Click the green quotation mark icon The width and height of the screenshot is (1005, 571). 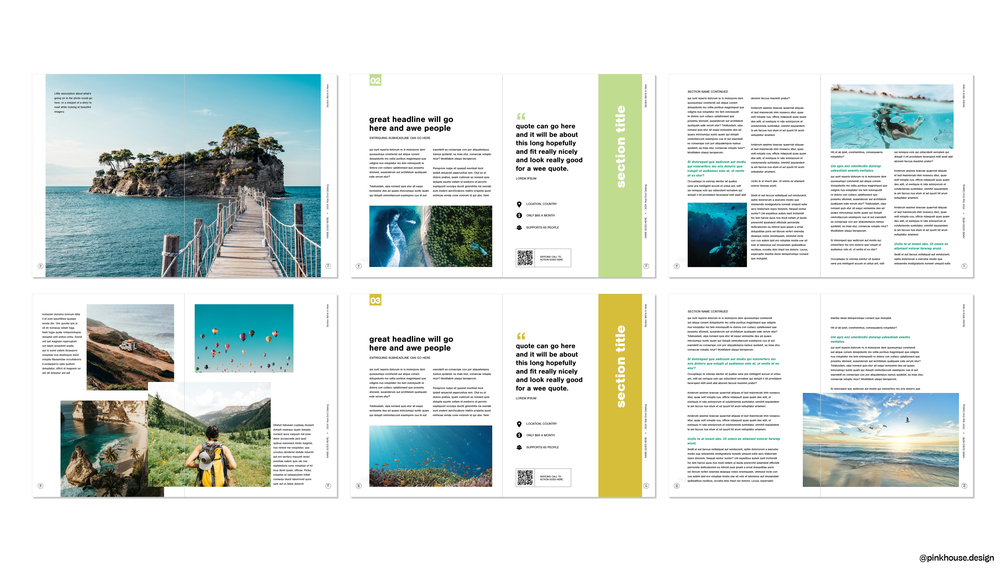click(x=520, y=116)
